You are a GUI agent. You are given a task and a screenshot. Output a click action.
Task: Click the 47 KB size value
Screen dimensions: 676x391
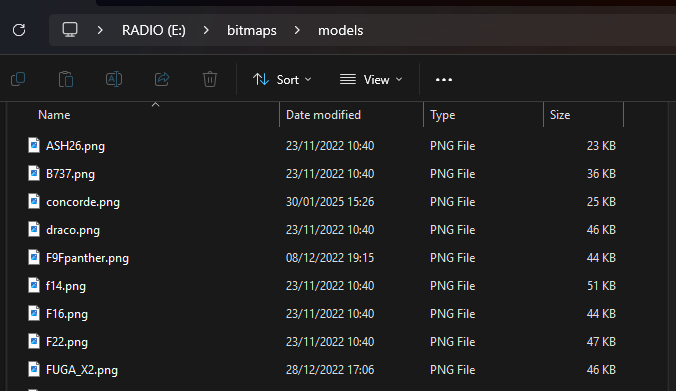(x=601, y=342)
